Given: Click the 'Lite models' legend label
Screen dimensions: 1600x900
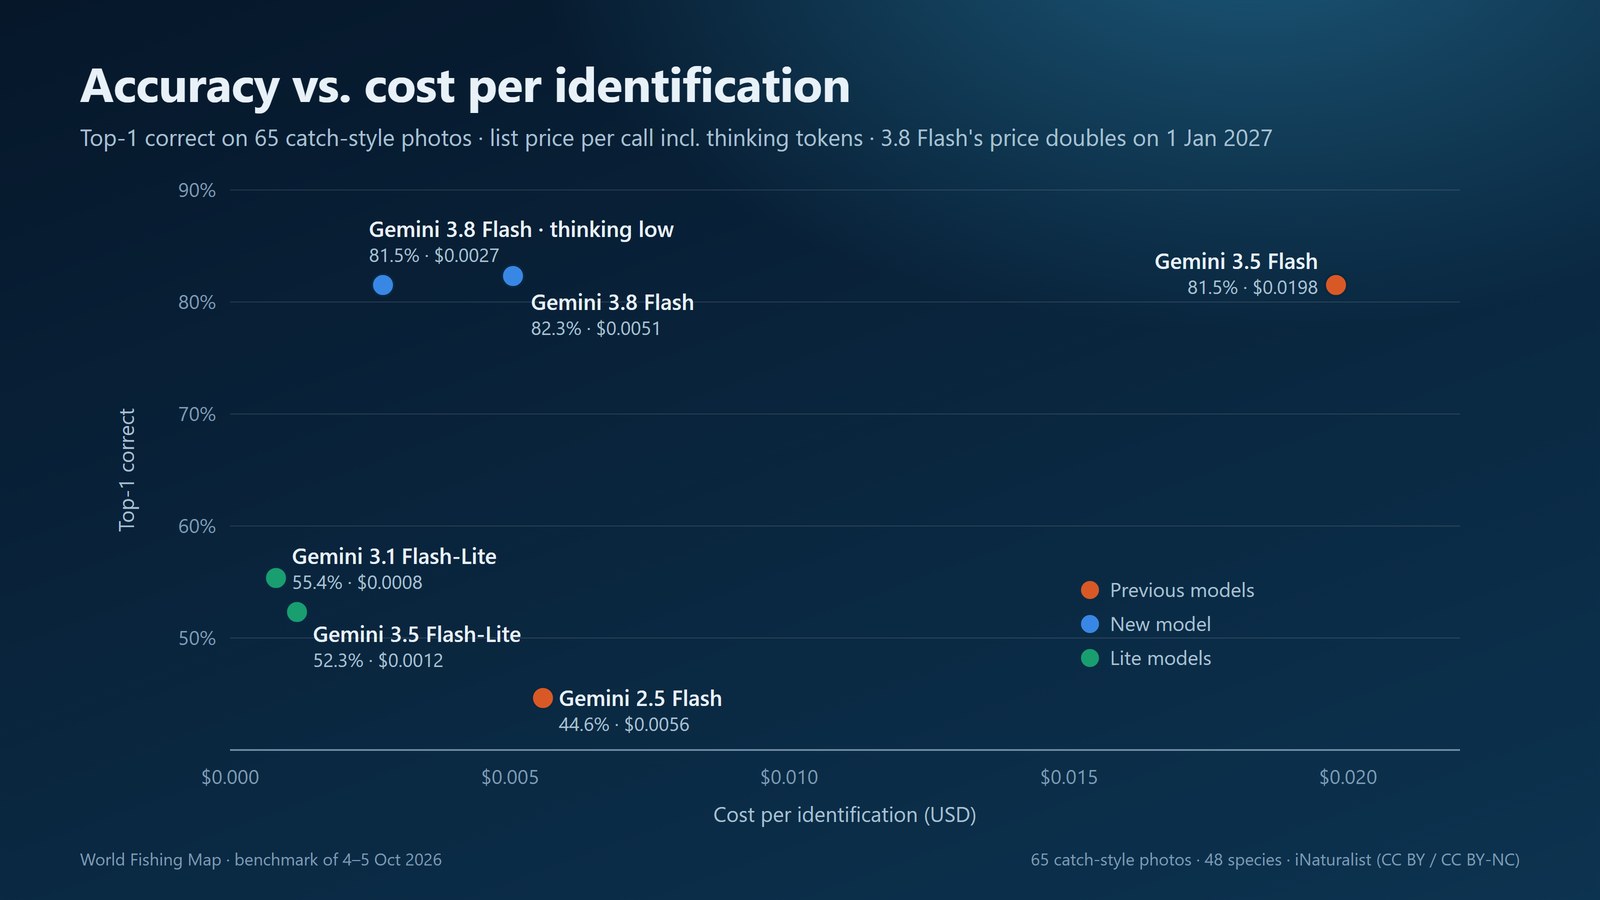Looking at the screenshot, I should (1160, 658).
